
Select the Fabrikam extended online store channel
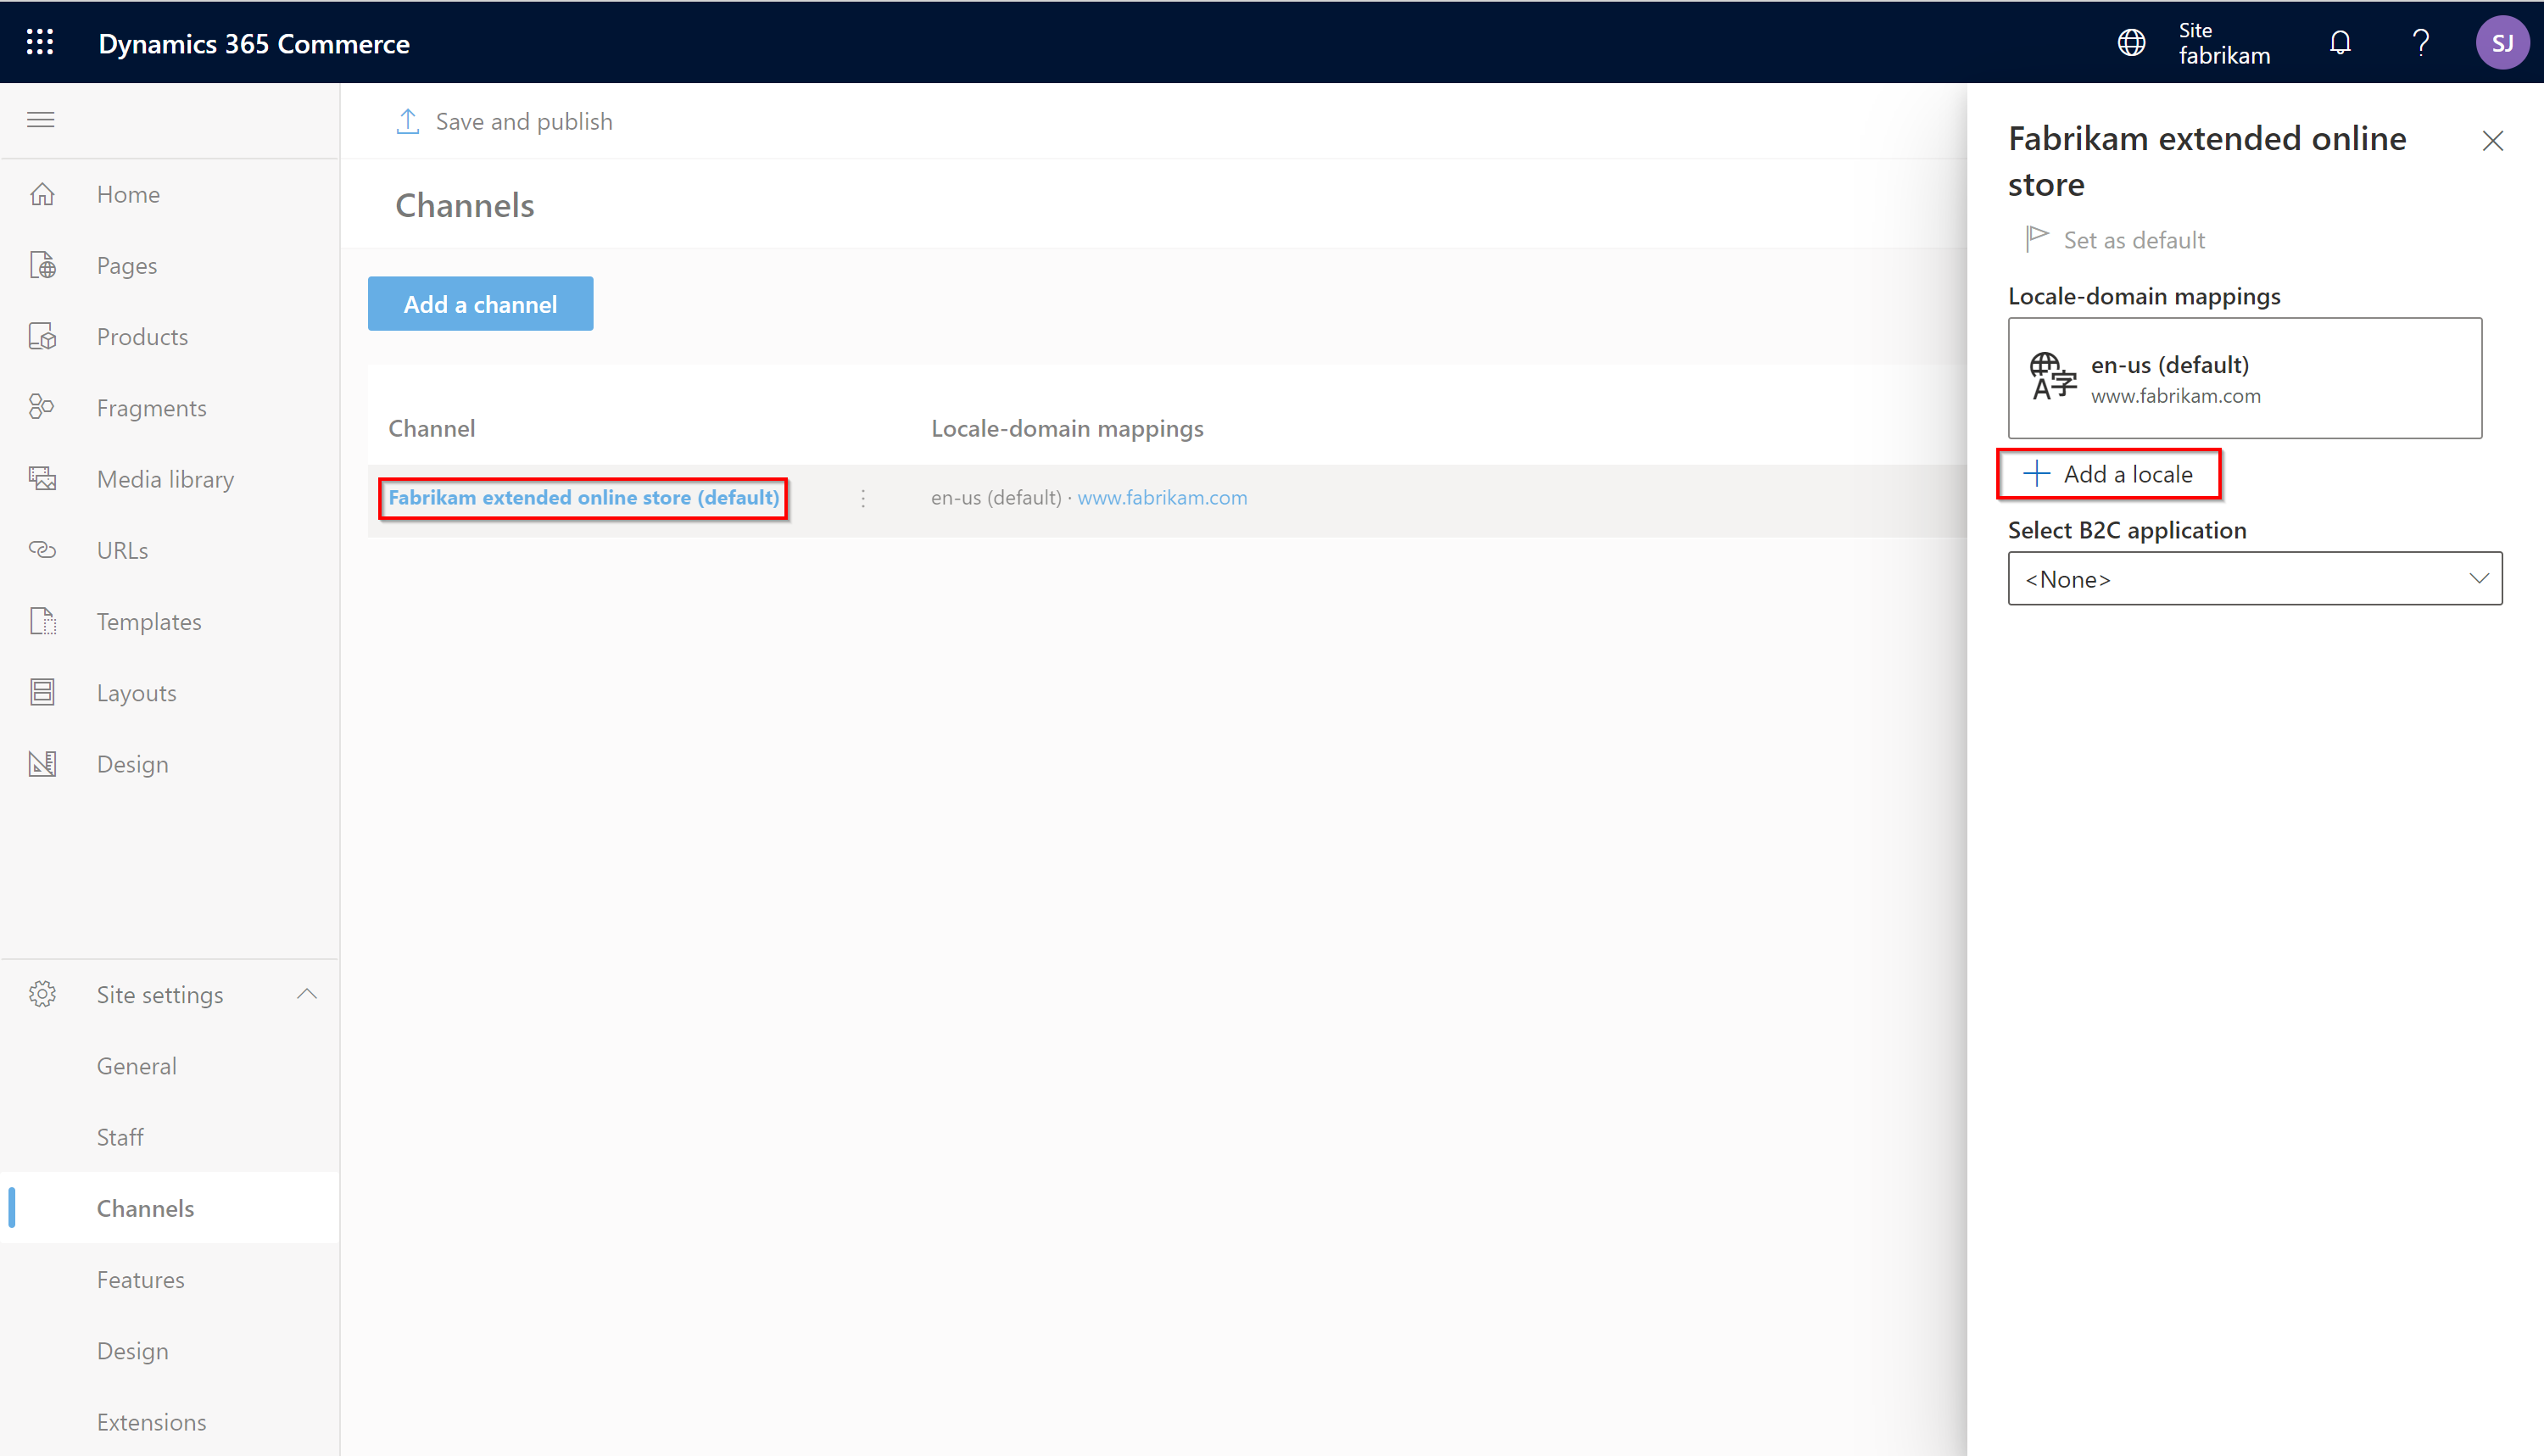click(x=582, y=496)
